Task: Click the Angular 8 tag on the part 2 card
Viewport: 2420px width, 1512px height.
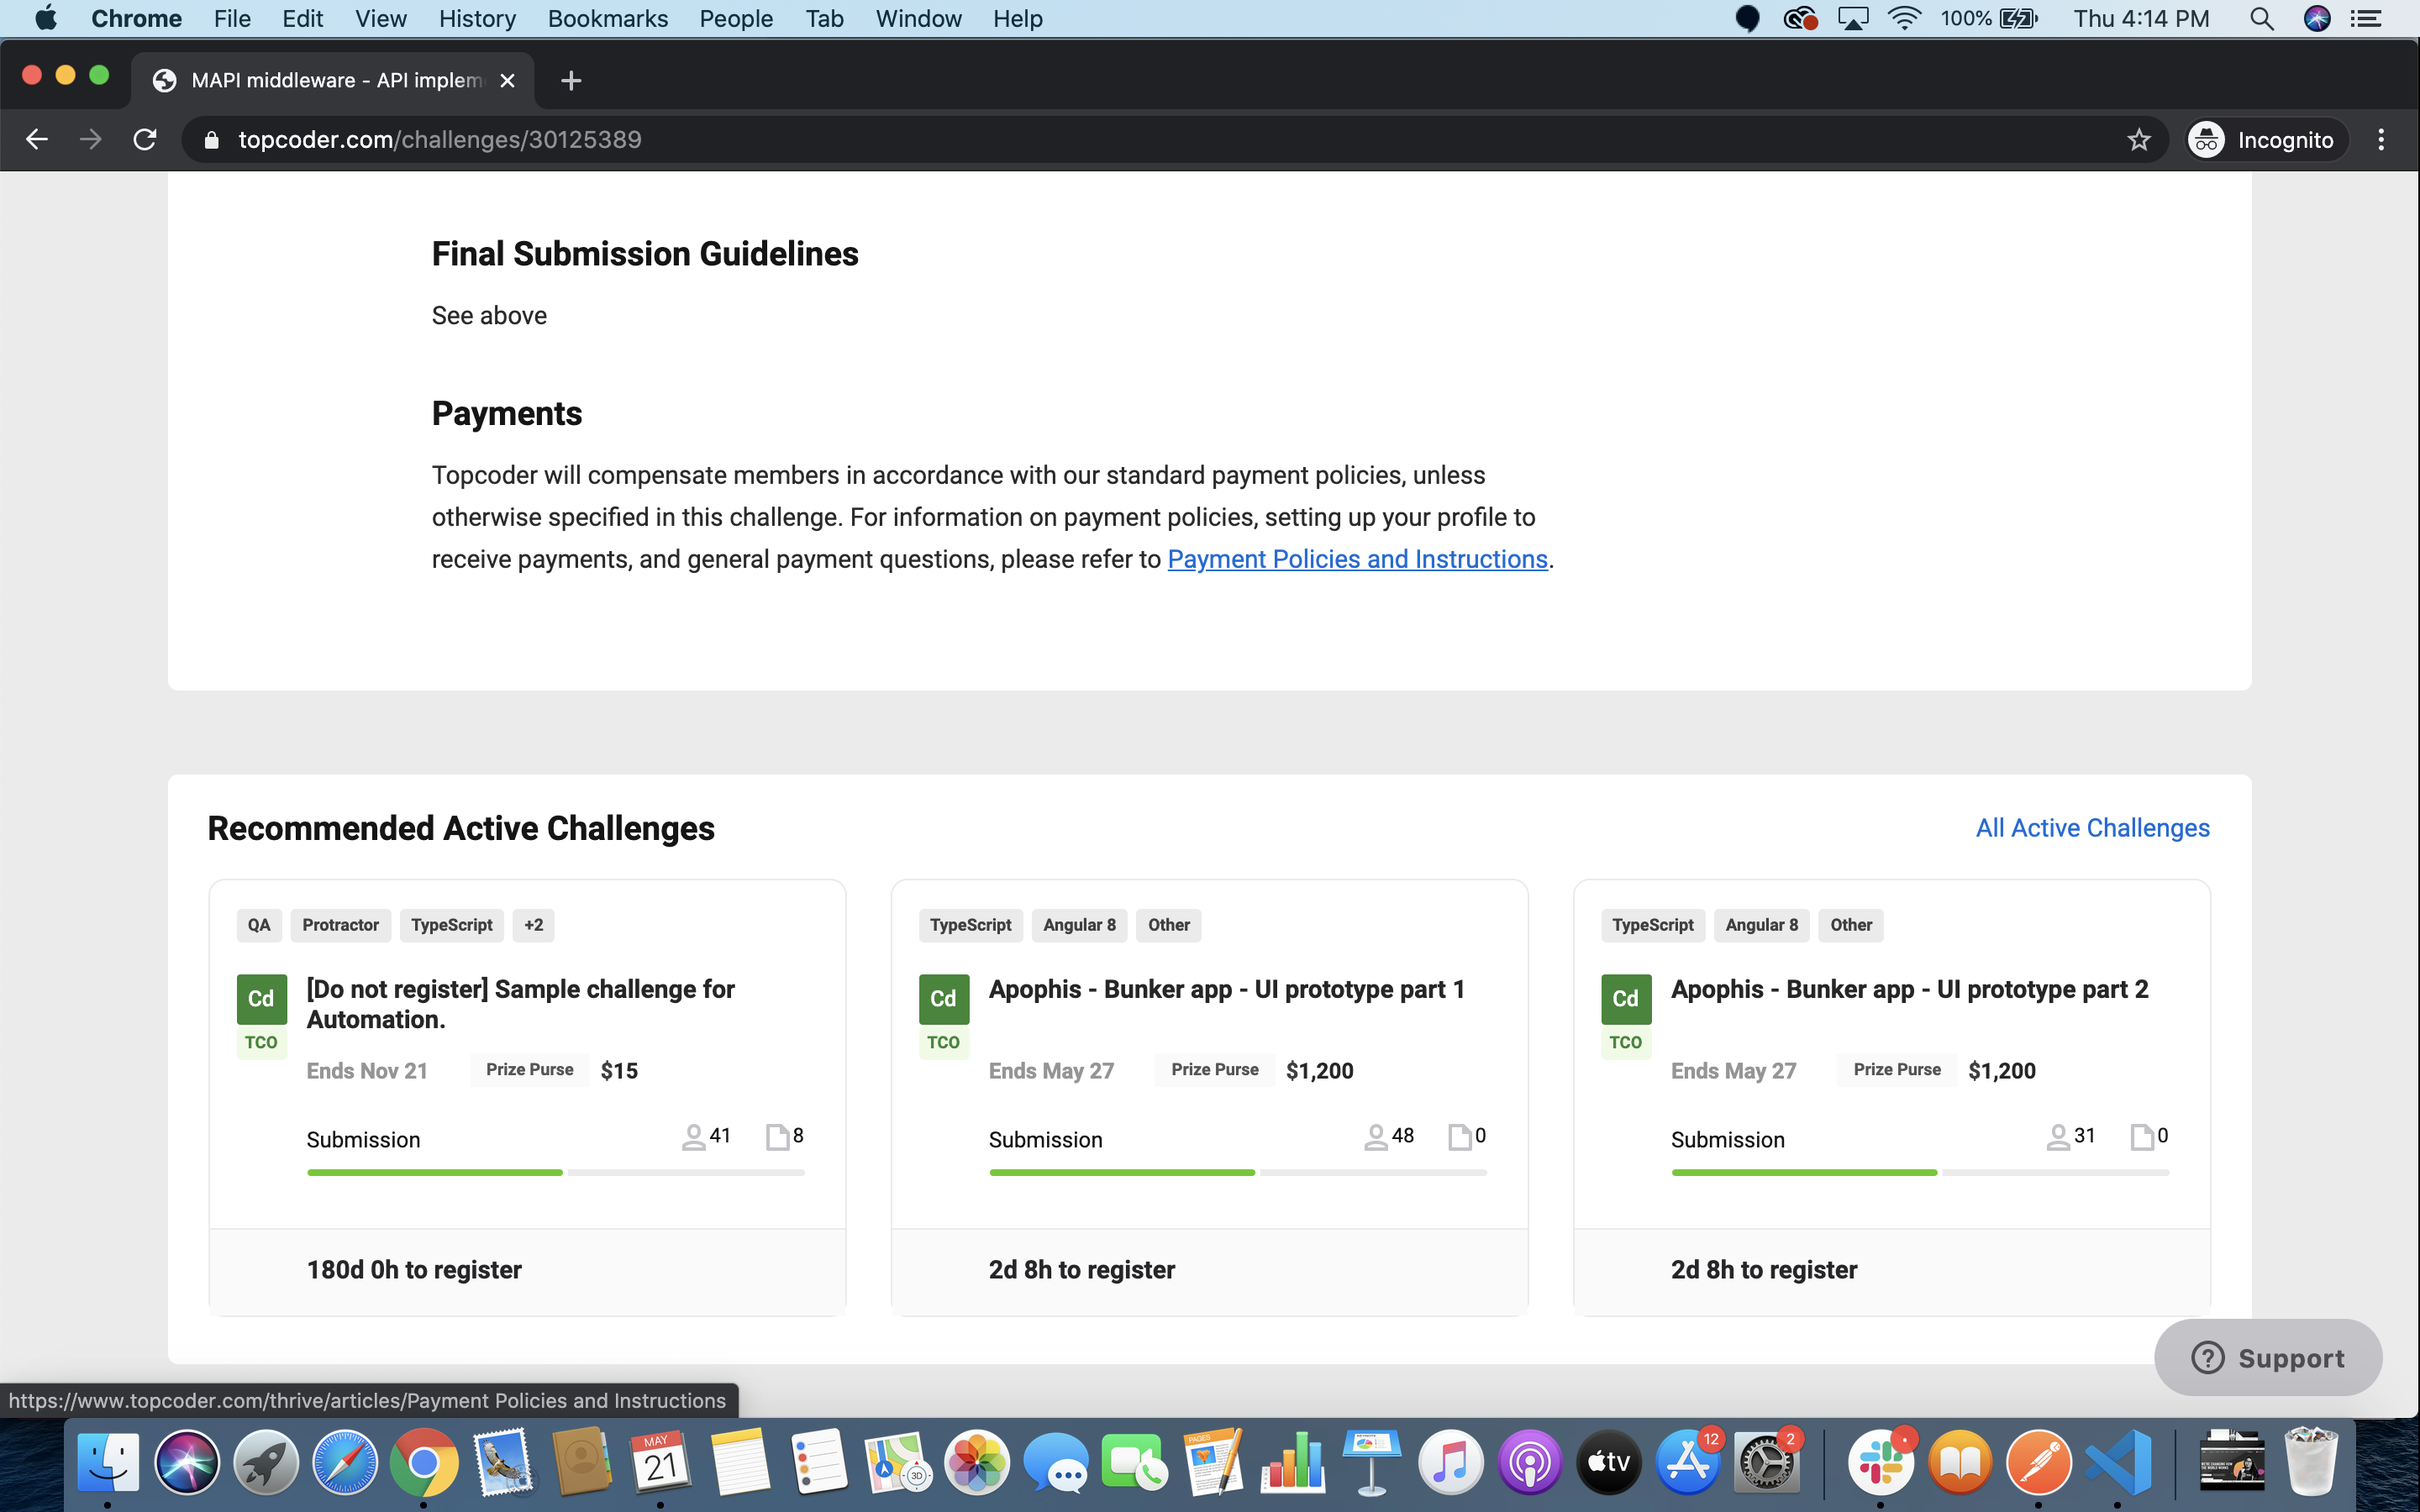Action: [x=1761, y=925]
